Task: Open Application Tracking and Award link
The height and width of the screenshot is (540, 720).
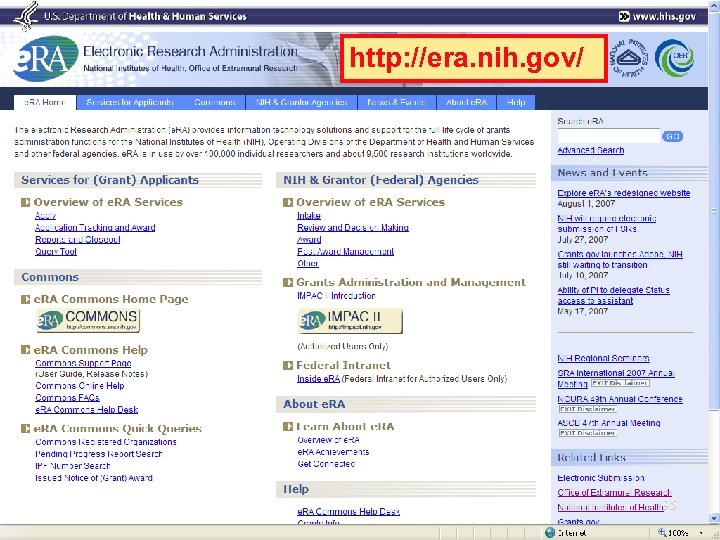Action: tap(95, 228)
